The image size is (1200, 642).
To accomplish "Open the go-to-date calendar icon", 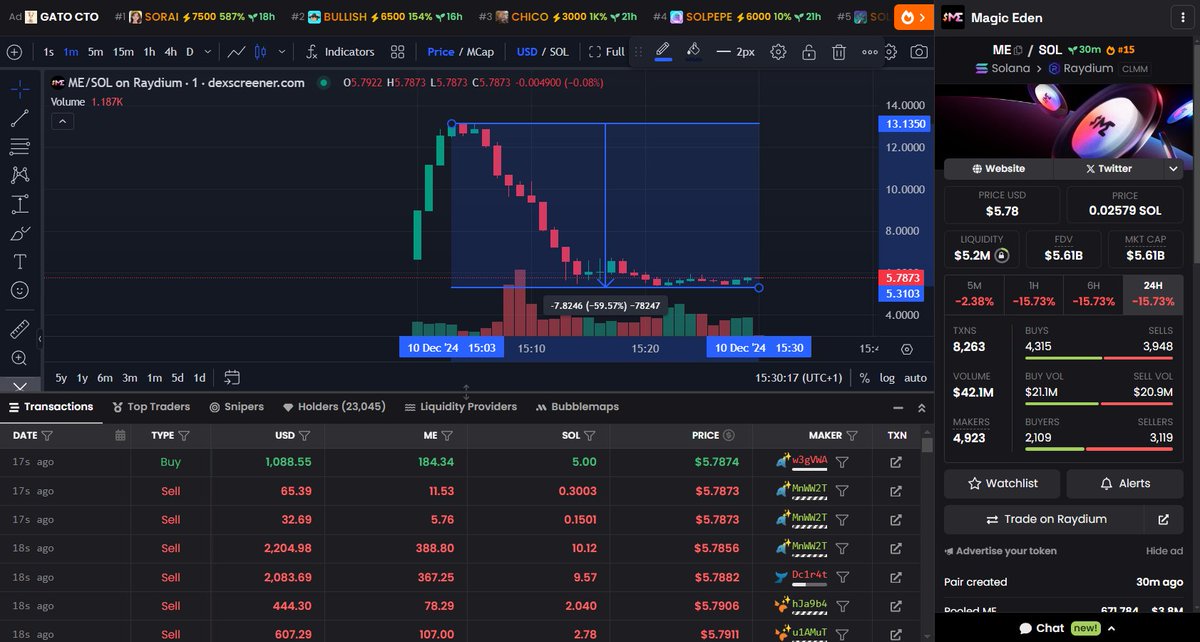I will pyautogui.click(x=232, y=377).
